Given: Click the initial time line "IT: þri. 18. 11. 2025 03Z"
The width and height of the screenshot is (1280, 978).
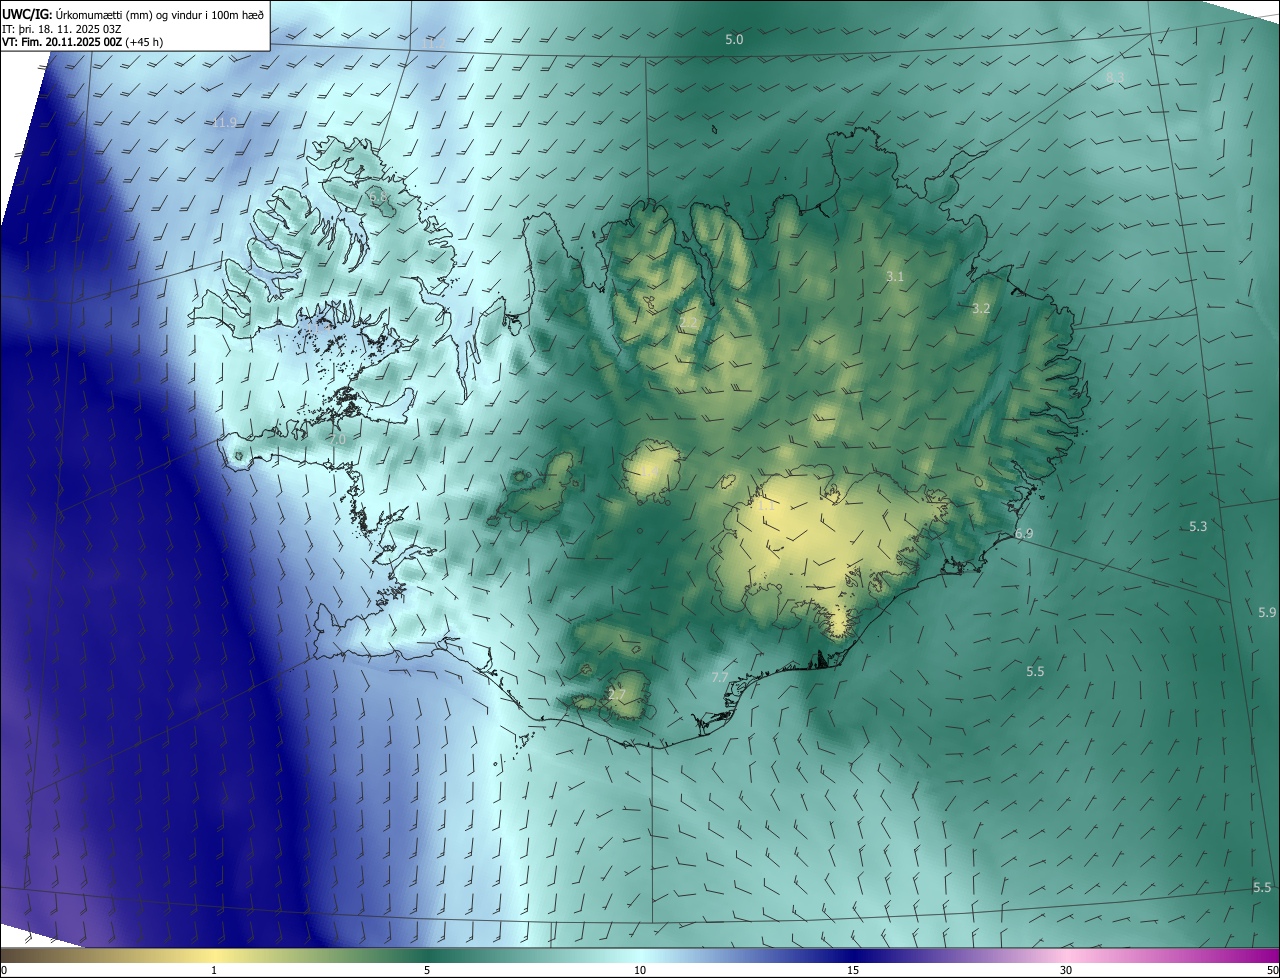Looking at the screenshot, I should coord(61,29).
